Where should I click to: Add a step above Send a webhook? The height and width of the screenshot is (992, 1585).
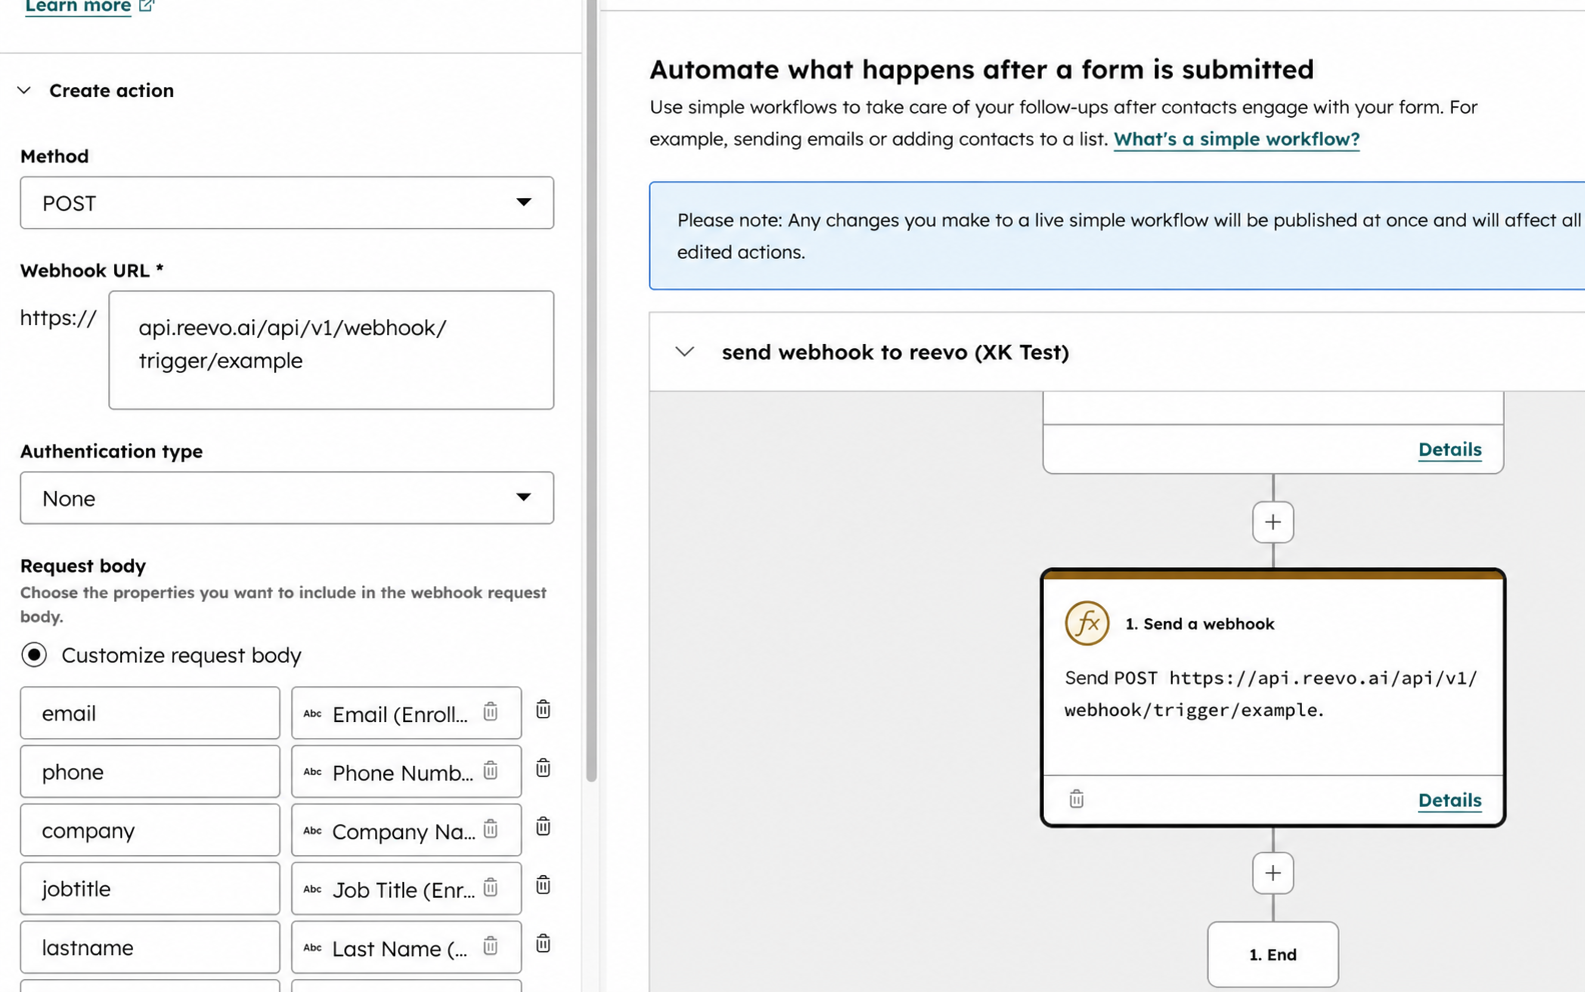(x=1273, y=522)
